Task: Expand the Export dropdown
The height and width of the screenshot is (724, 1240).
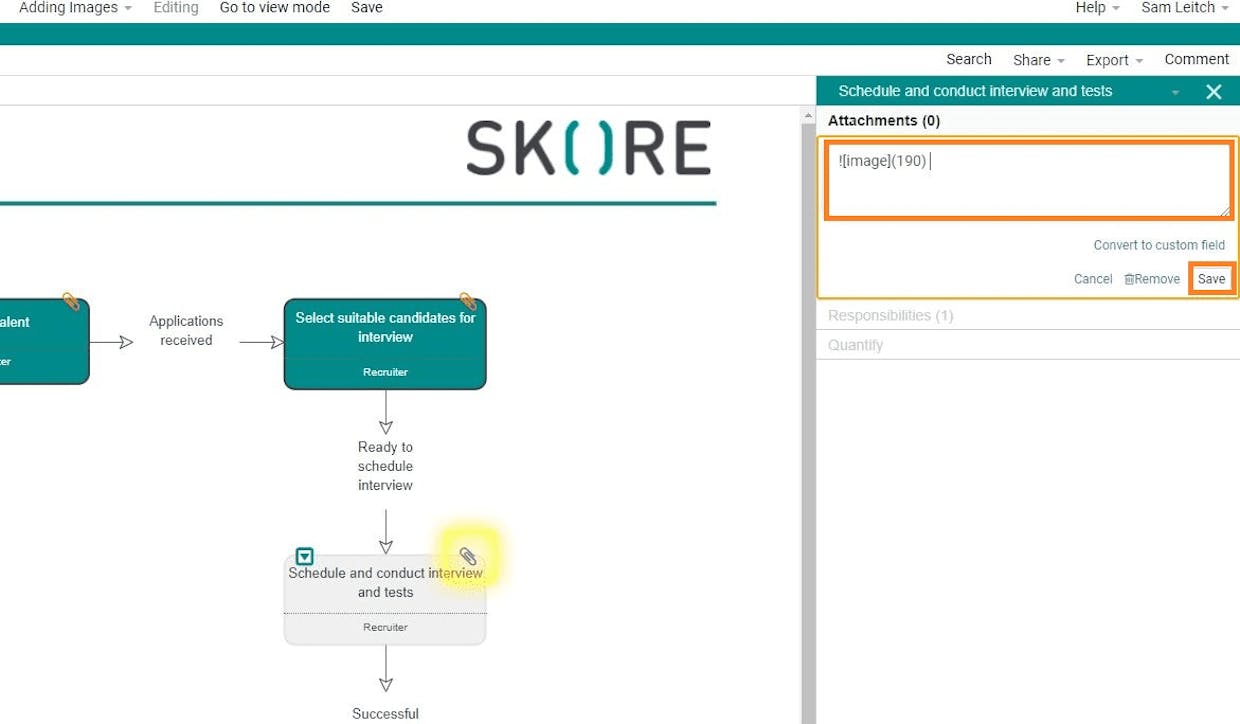Action: click(x=1114, y=60)
